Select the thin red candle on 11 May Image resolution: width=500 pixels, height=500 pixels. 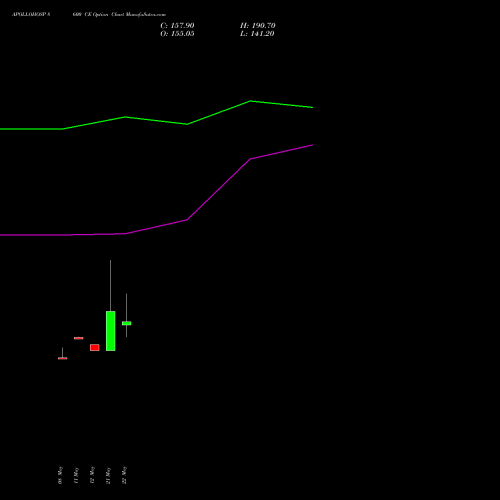tap(79, 338)
